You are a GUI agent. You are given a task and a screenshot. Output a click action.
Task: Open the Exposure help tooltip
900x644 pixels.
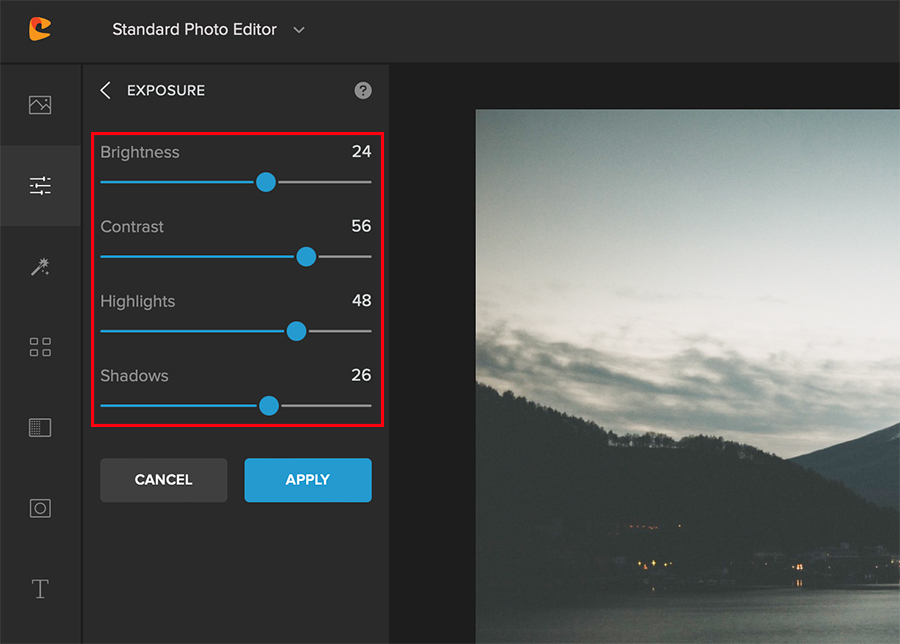tap(363, 90)
